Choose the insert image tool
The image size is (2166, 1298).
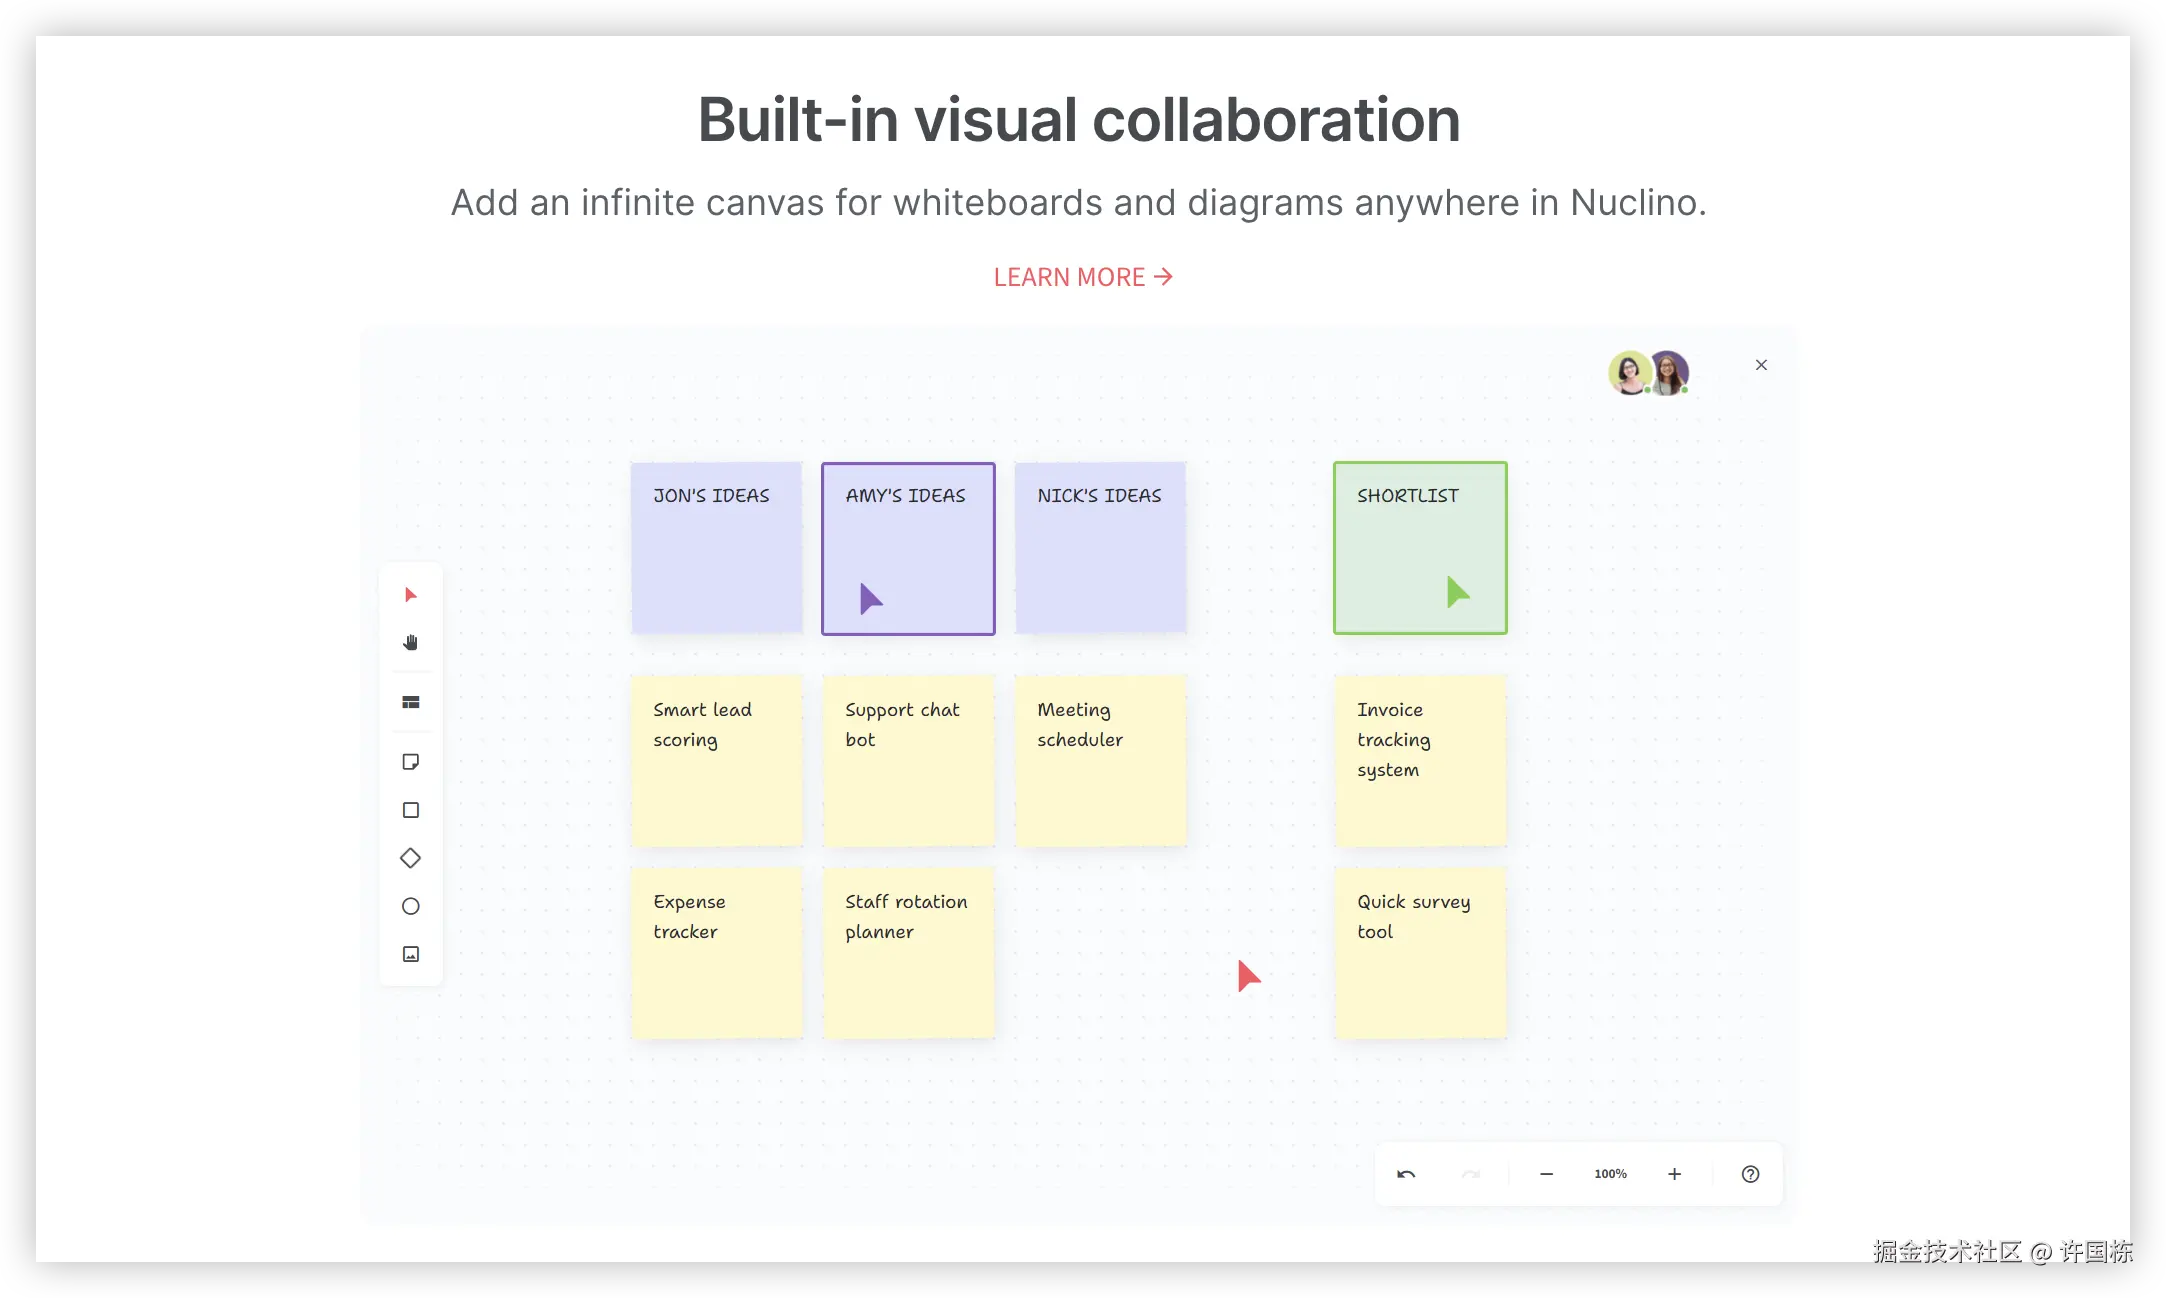(410, 954)
